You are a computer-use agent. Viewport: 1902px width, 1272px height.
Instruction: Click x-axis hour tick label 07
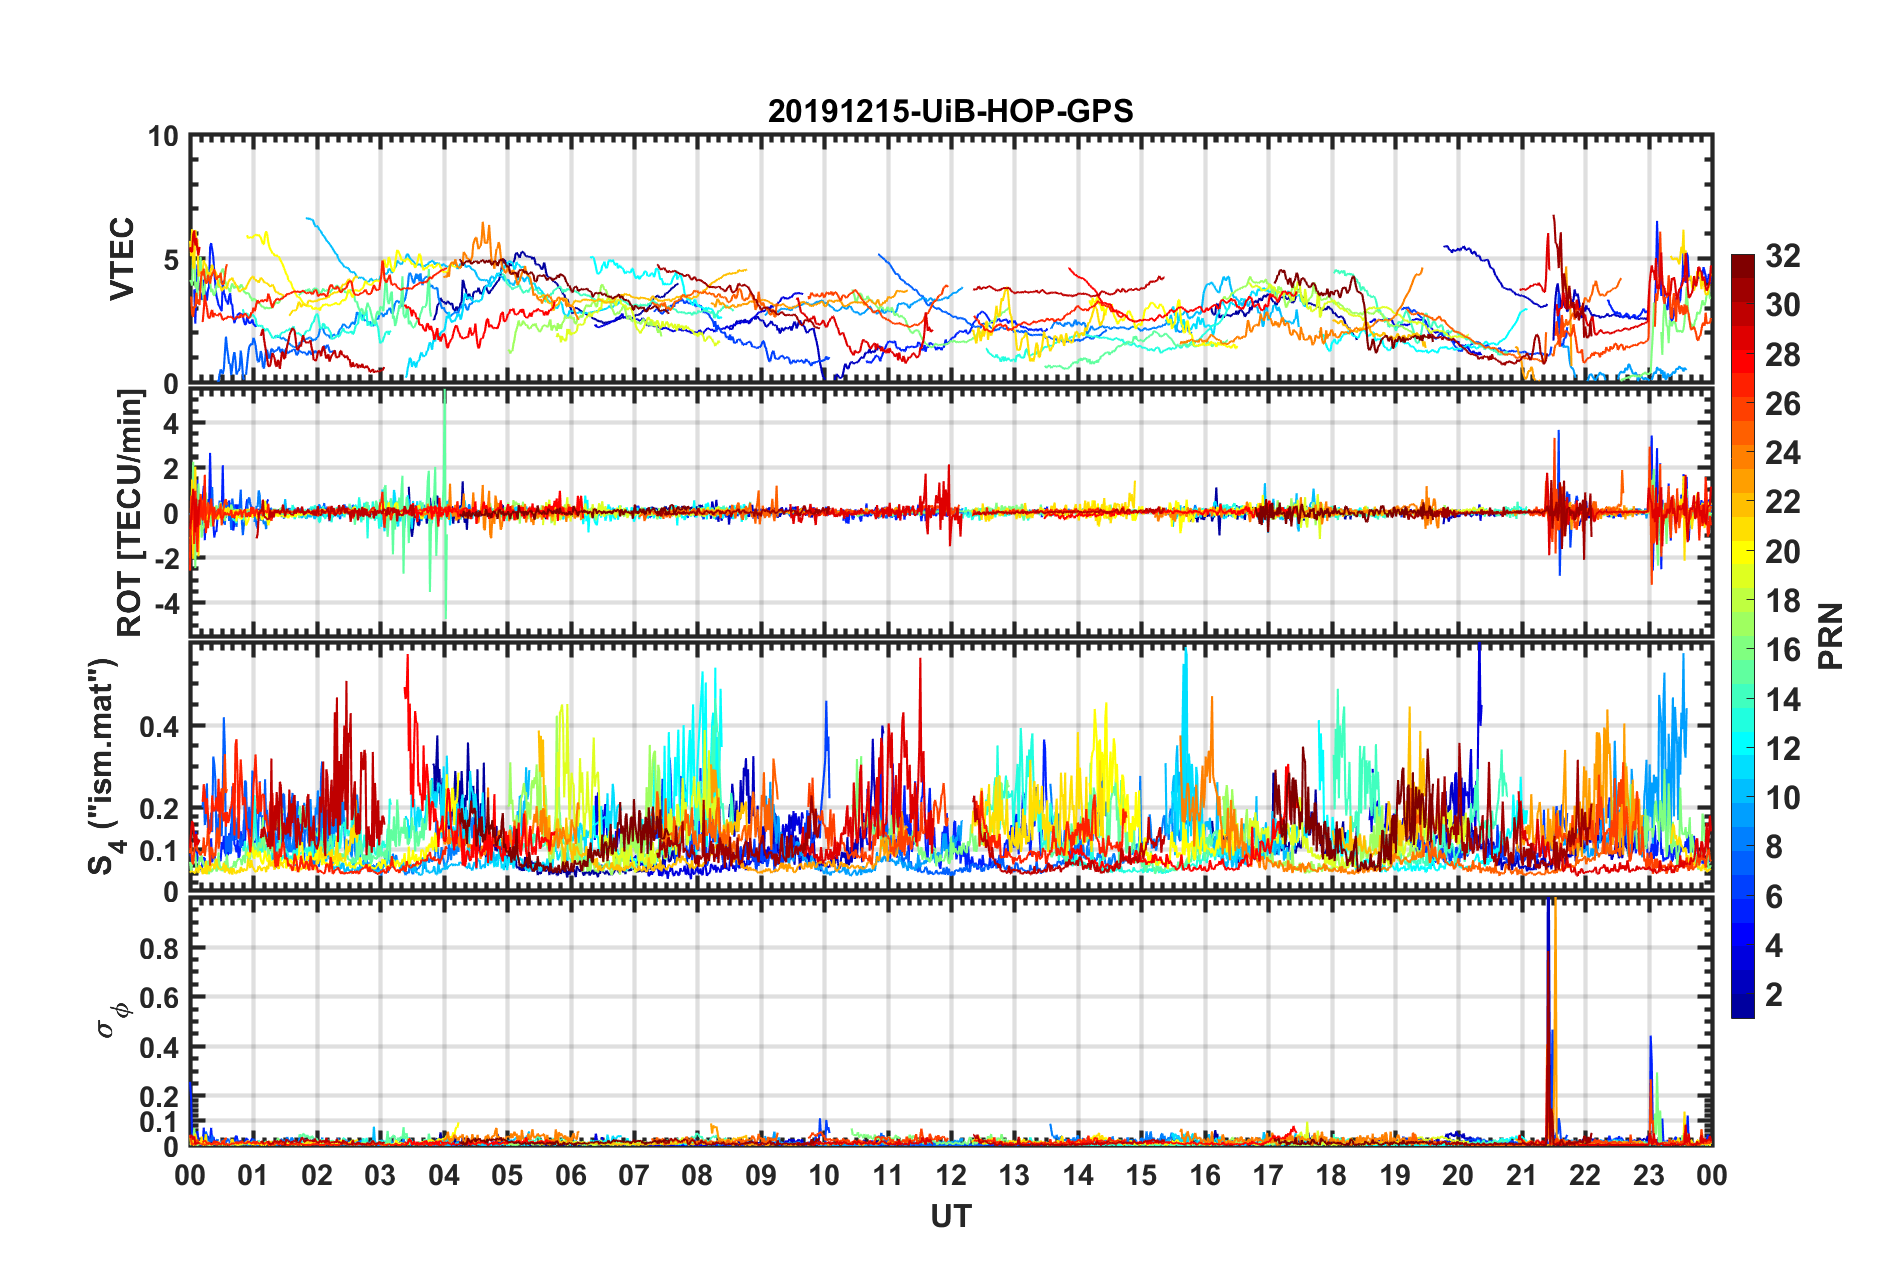(634, 1175)
